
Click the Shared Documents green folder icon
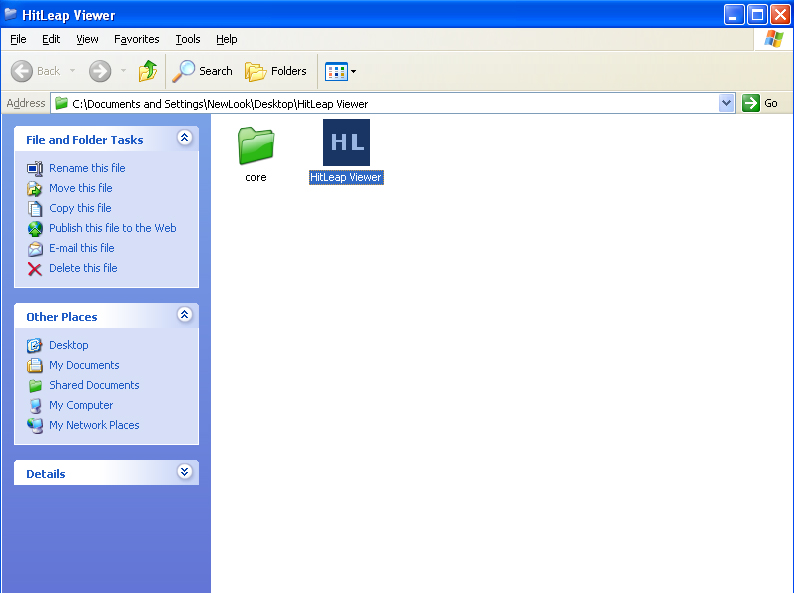[x=35, y=386]
